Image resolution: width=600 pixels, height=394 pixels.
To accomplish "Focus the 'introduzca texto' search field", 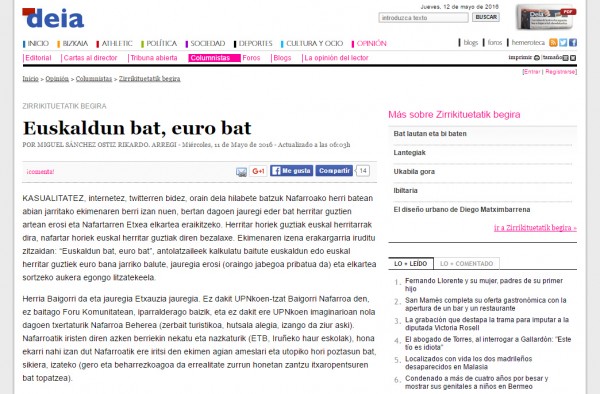I will coord(423,18).
